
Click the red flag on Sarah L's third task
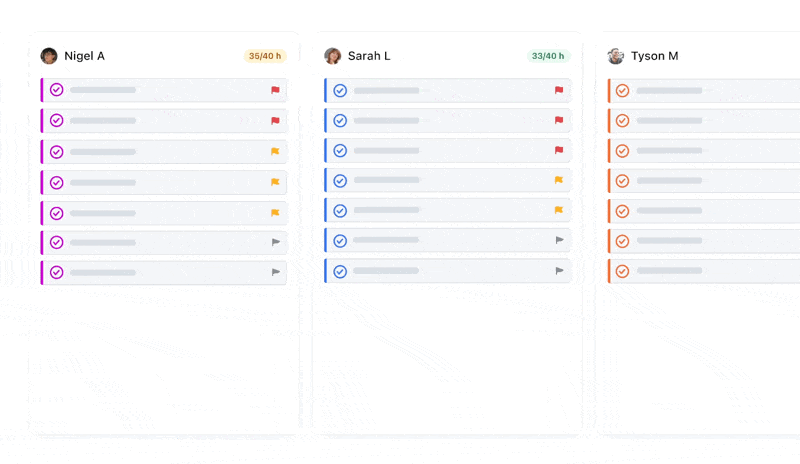559,151
